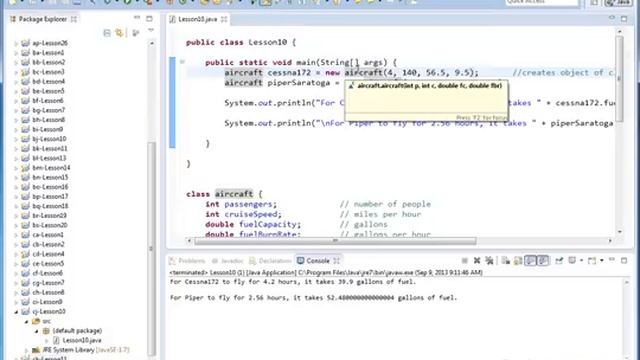Open the Display Selected Console dropdown arrow

(581, 260)
